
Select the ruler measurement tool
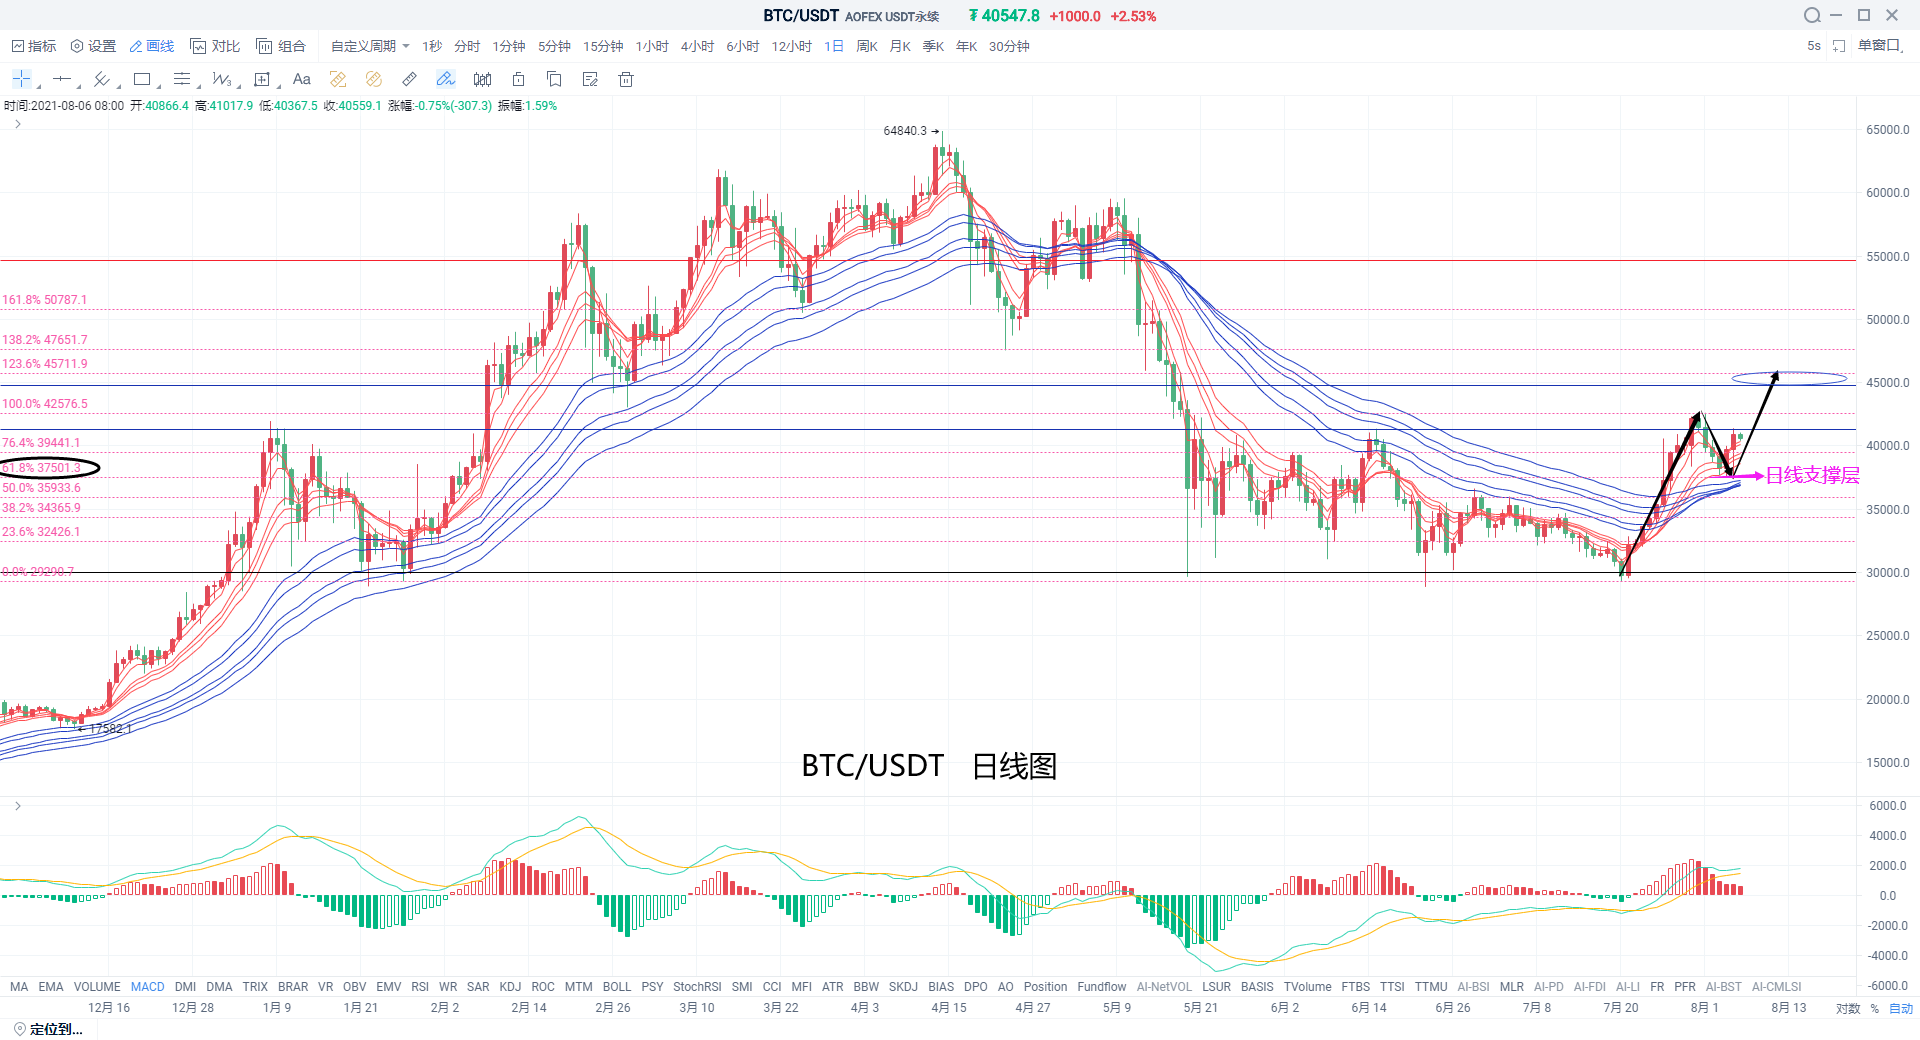(410, 79)
